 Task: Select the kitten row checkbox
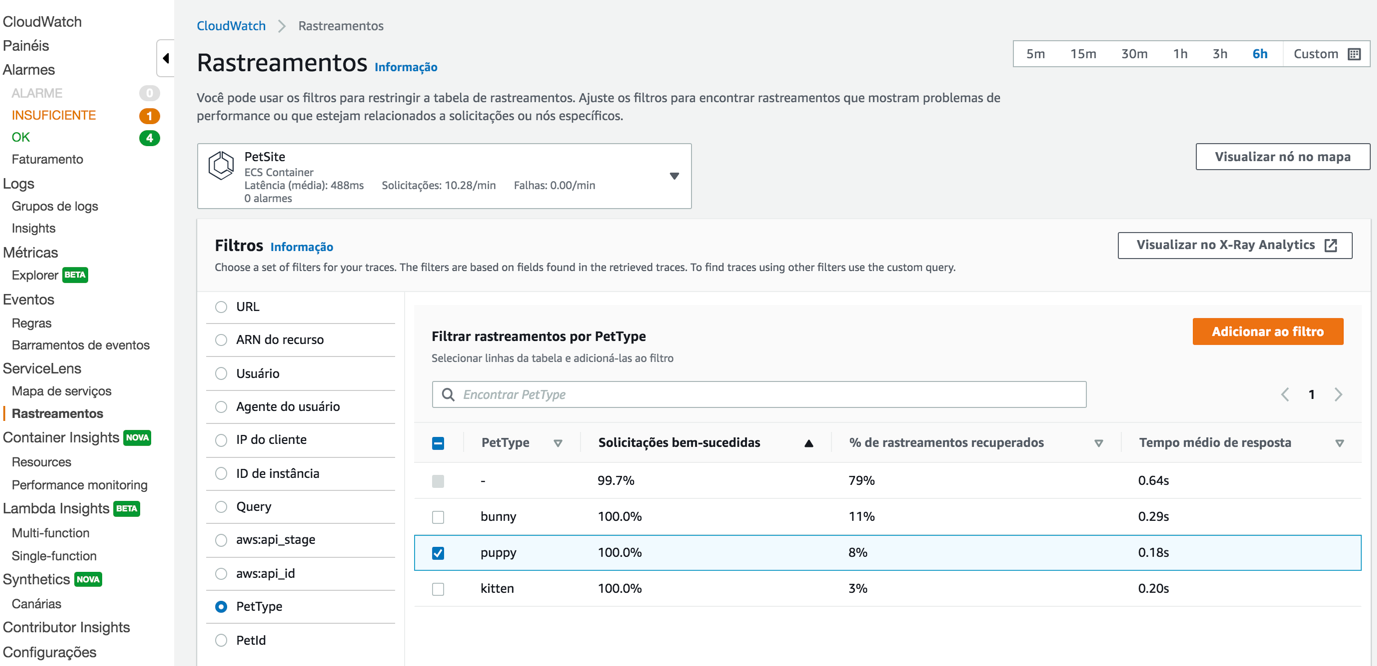438,589
